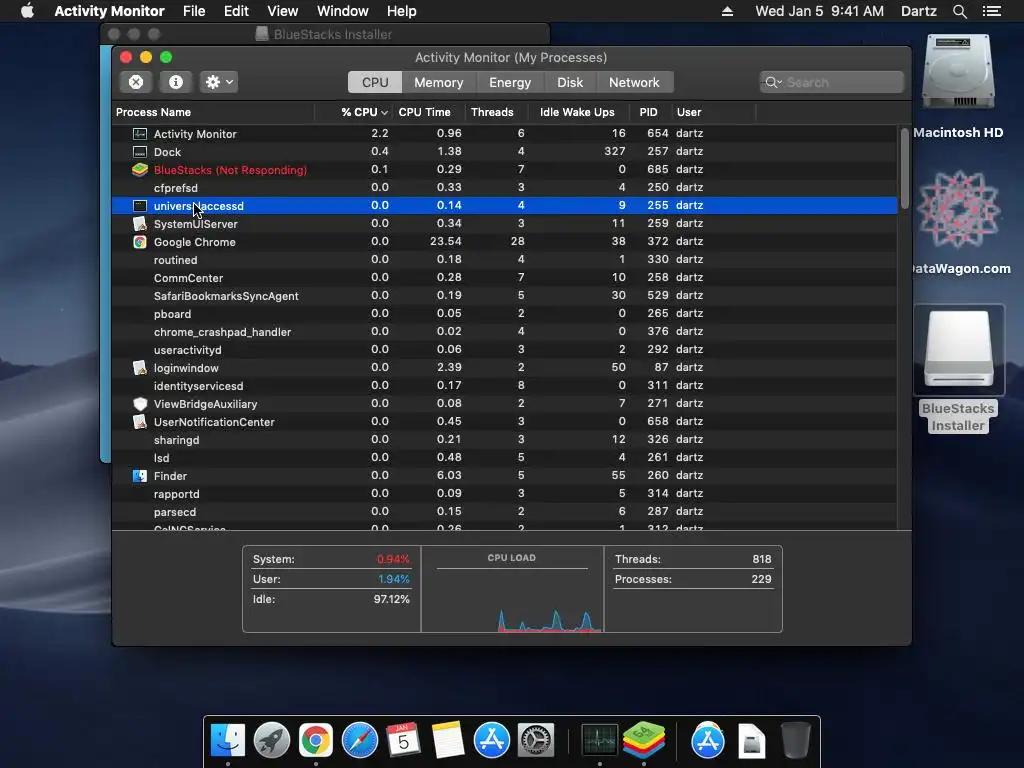
Task: Select the Dock process icon
Action: (x=140, y=152)
